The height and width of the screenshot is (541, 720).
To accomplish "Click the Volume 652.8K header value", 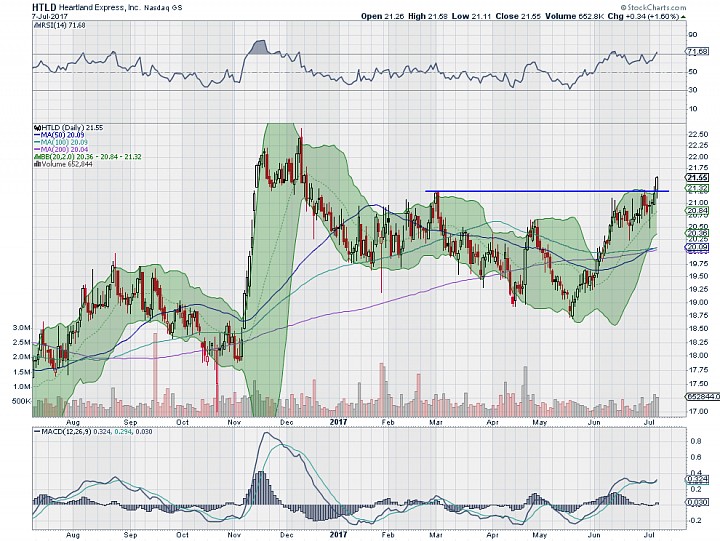I will (x=575, y=16).
